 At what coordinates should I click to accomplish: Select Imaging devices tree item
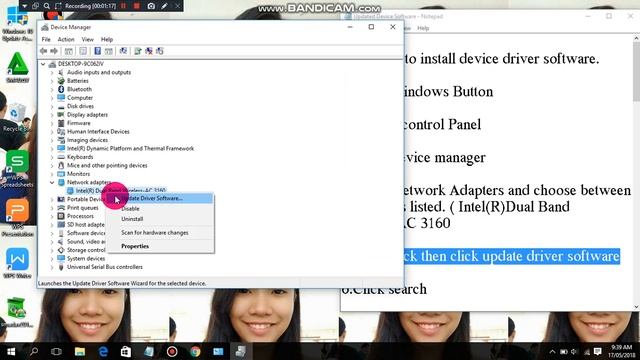87,140
